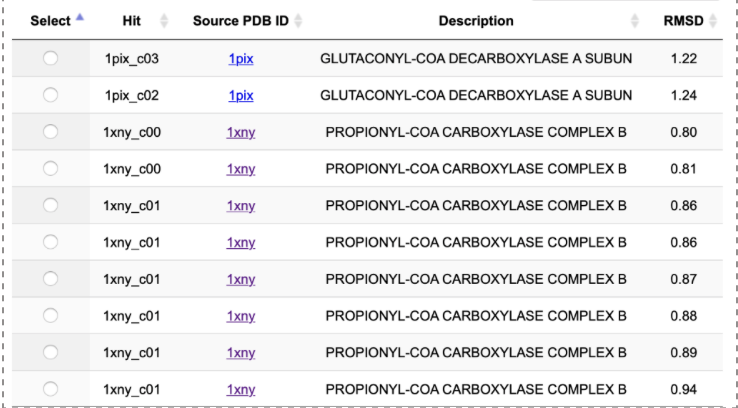This screenshot has height=408, width=738.
Task: Click the RMSD value 1.24 cell
Action: coord(684,96)
